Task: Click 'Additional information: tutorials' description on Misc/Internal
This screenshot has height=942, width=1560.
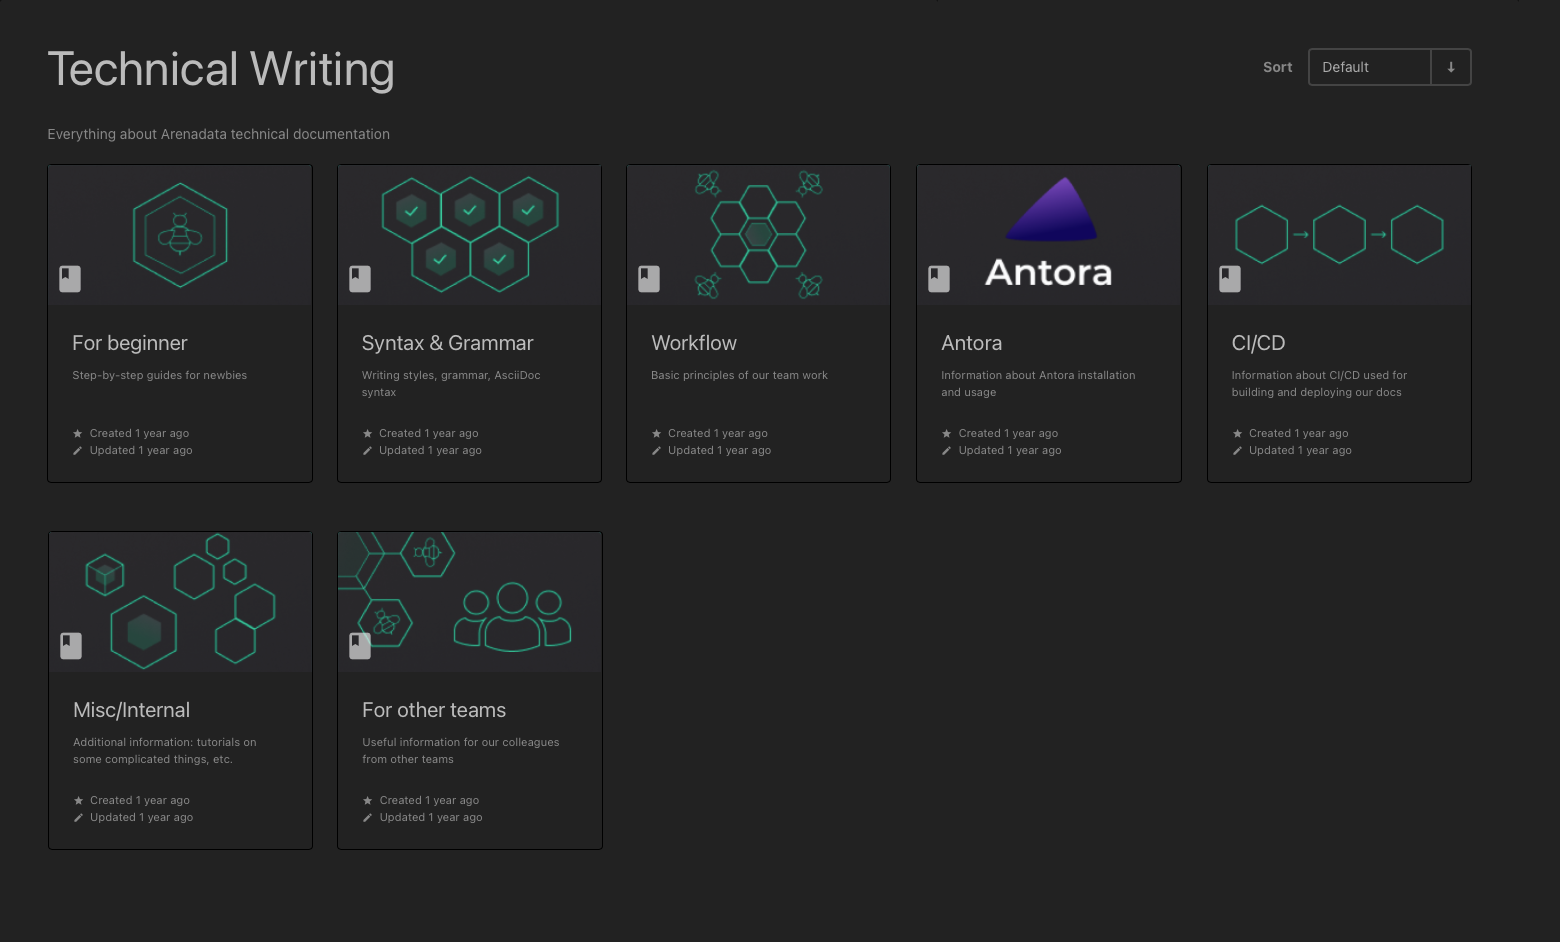Action: (x=165, y=751)
